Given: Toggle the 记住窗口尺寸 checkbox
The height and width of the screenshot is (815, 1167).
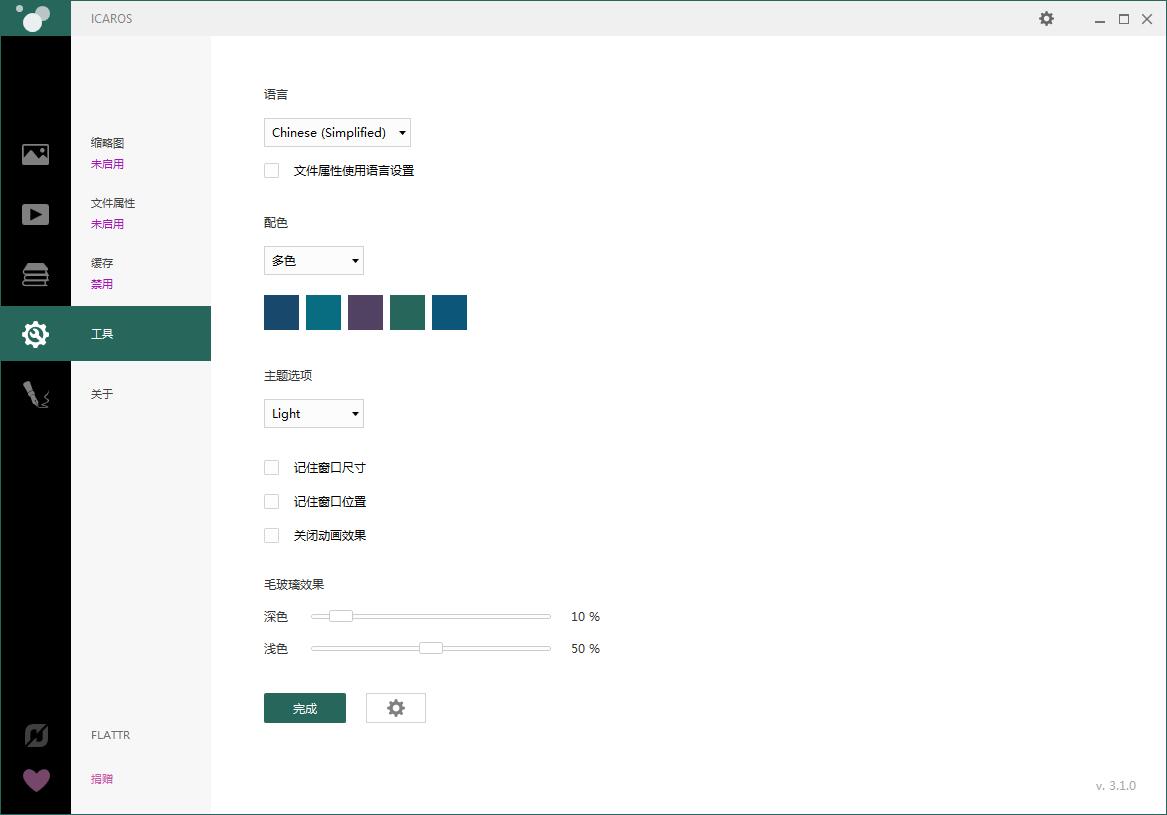Looking at the screenshot, I should tap(272, 468).
